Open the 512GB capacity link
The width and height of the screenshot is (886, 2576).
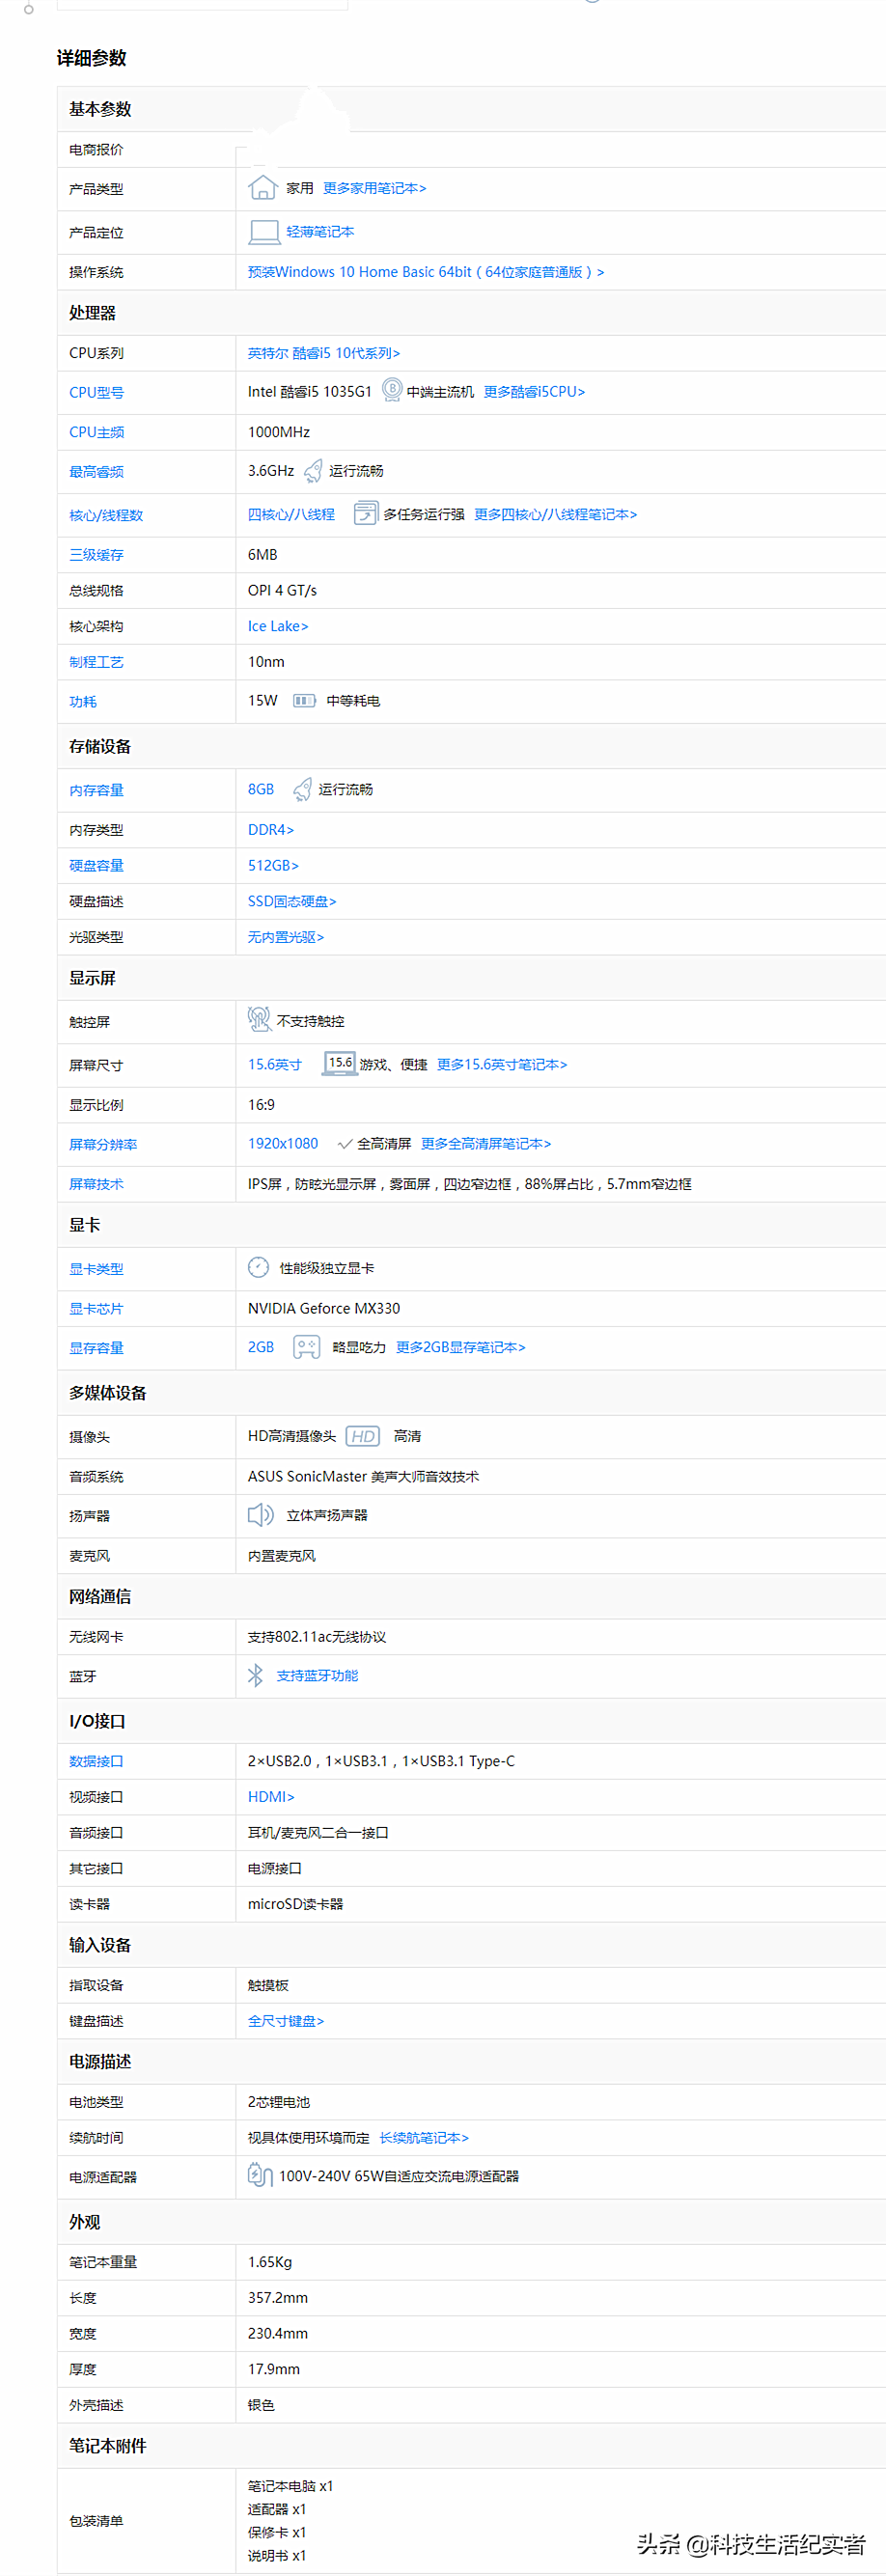pos(273,866)
